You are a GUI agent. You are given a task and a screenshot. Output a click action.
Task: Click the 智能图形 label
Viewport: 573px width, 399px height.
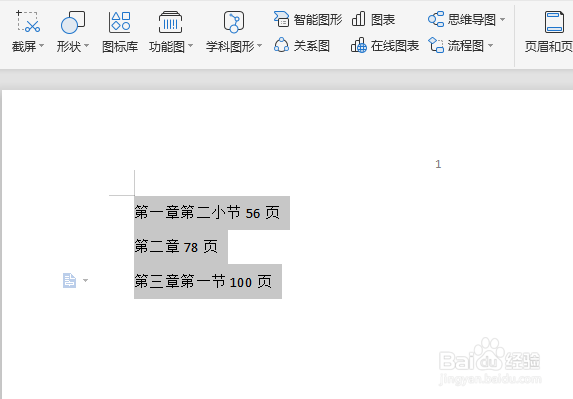click(x=318, y=20)
